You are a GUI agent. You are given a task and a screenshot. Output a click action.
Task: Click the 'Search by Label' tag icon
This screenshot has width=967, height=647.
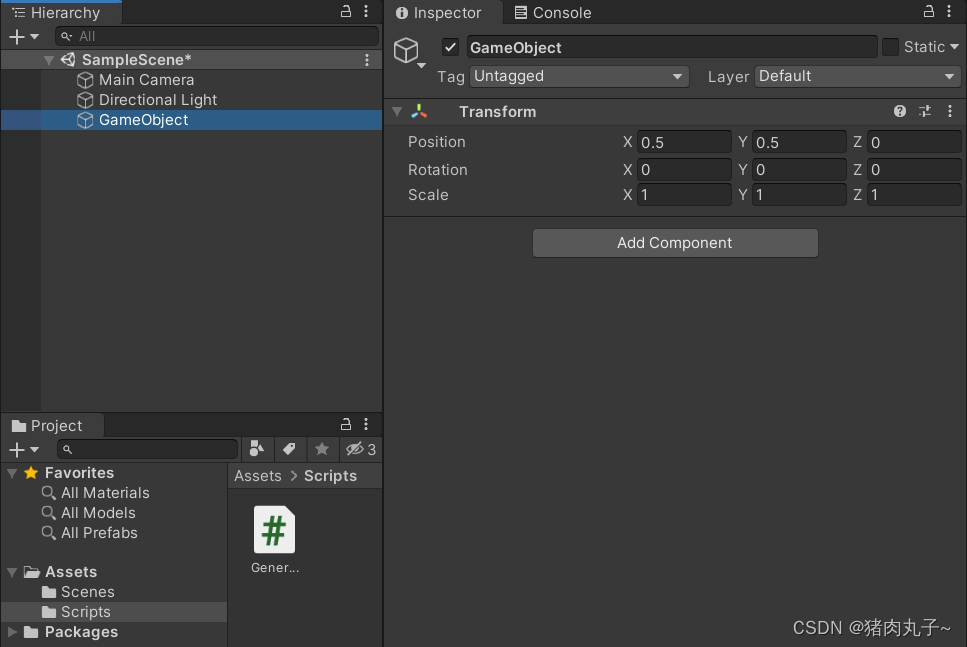(289, 449)
